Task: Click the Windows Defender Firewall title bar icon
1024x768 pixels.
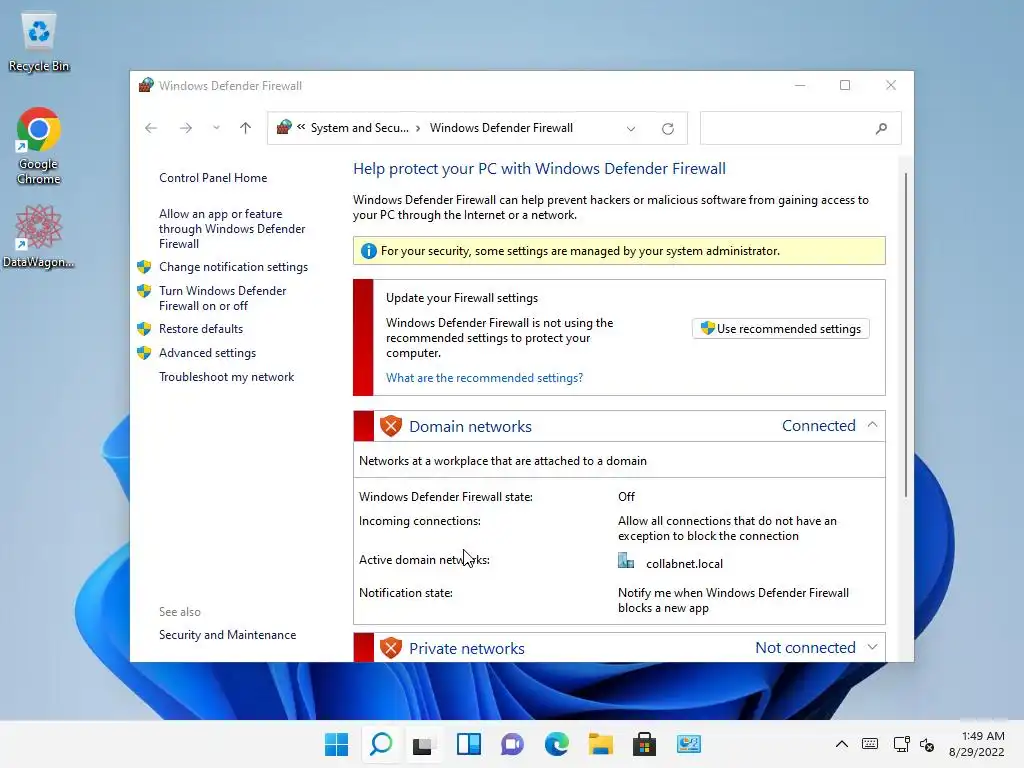Action: coord(146,85)
